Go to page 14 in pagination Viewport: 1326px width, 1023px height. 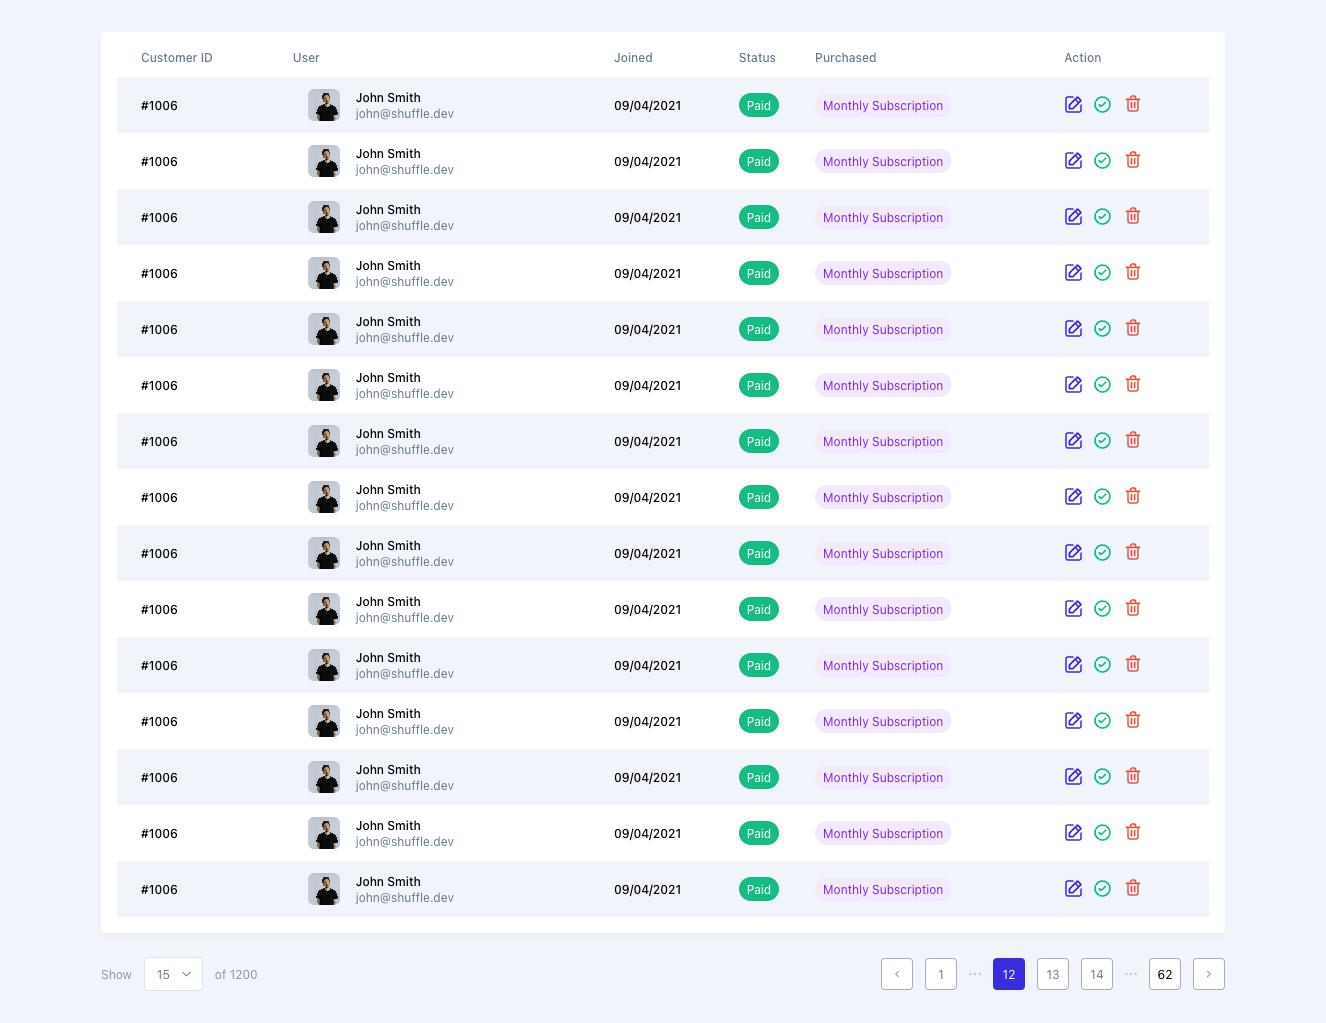pyautogui.click(x=1097, y=974)
